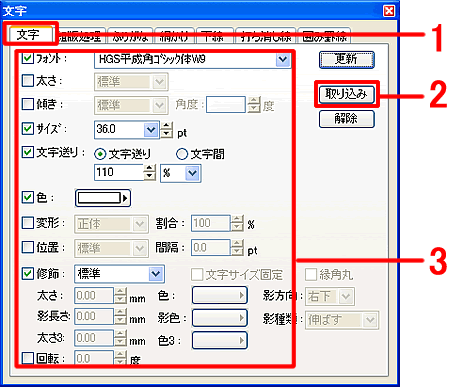Viewport: 450px width, 387px height.
Task: Close the 文字 dialog window
Action: pyautogui.click(x=389, y=11)
